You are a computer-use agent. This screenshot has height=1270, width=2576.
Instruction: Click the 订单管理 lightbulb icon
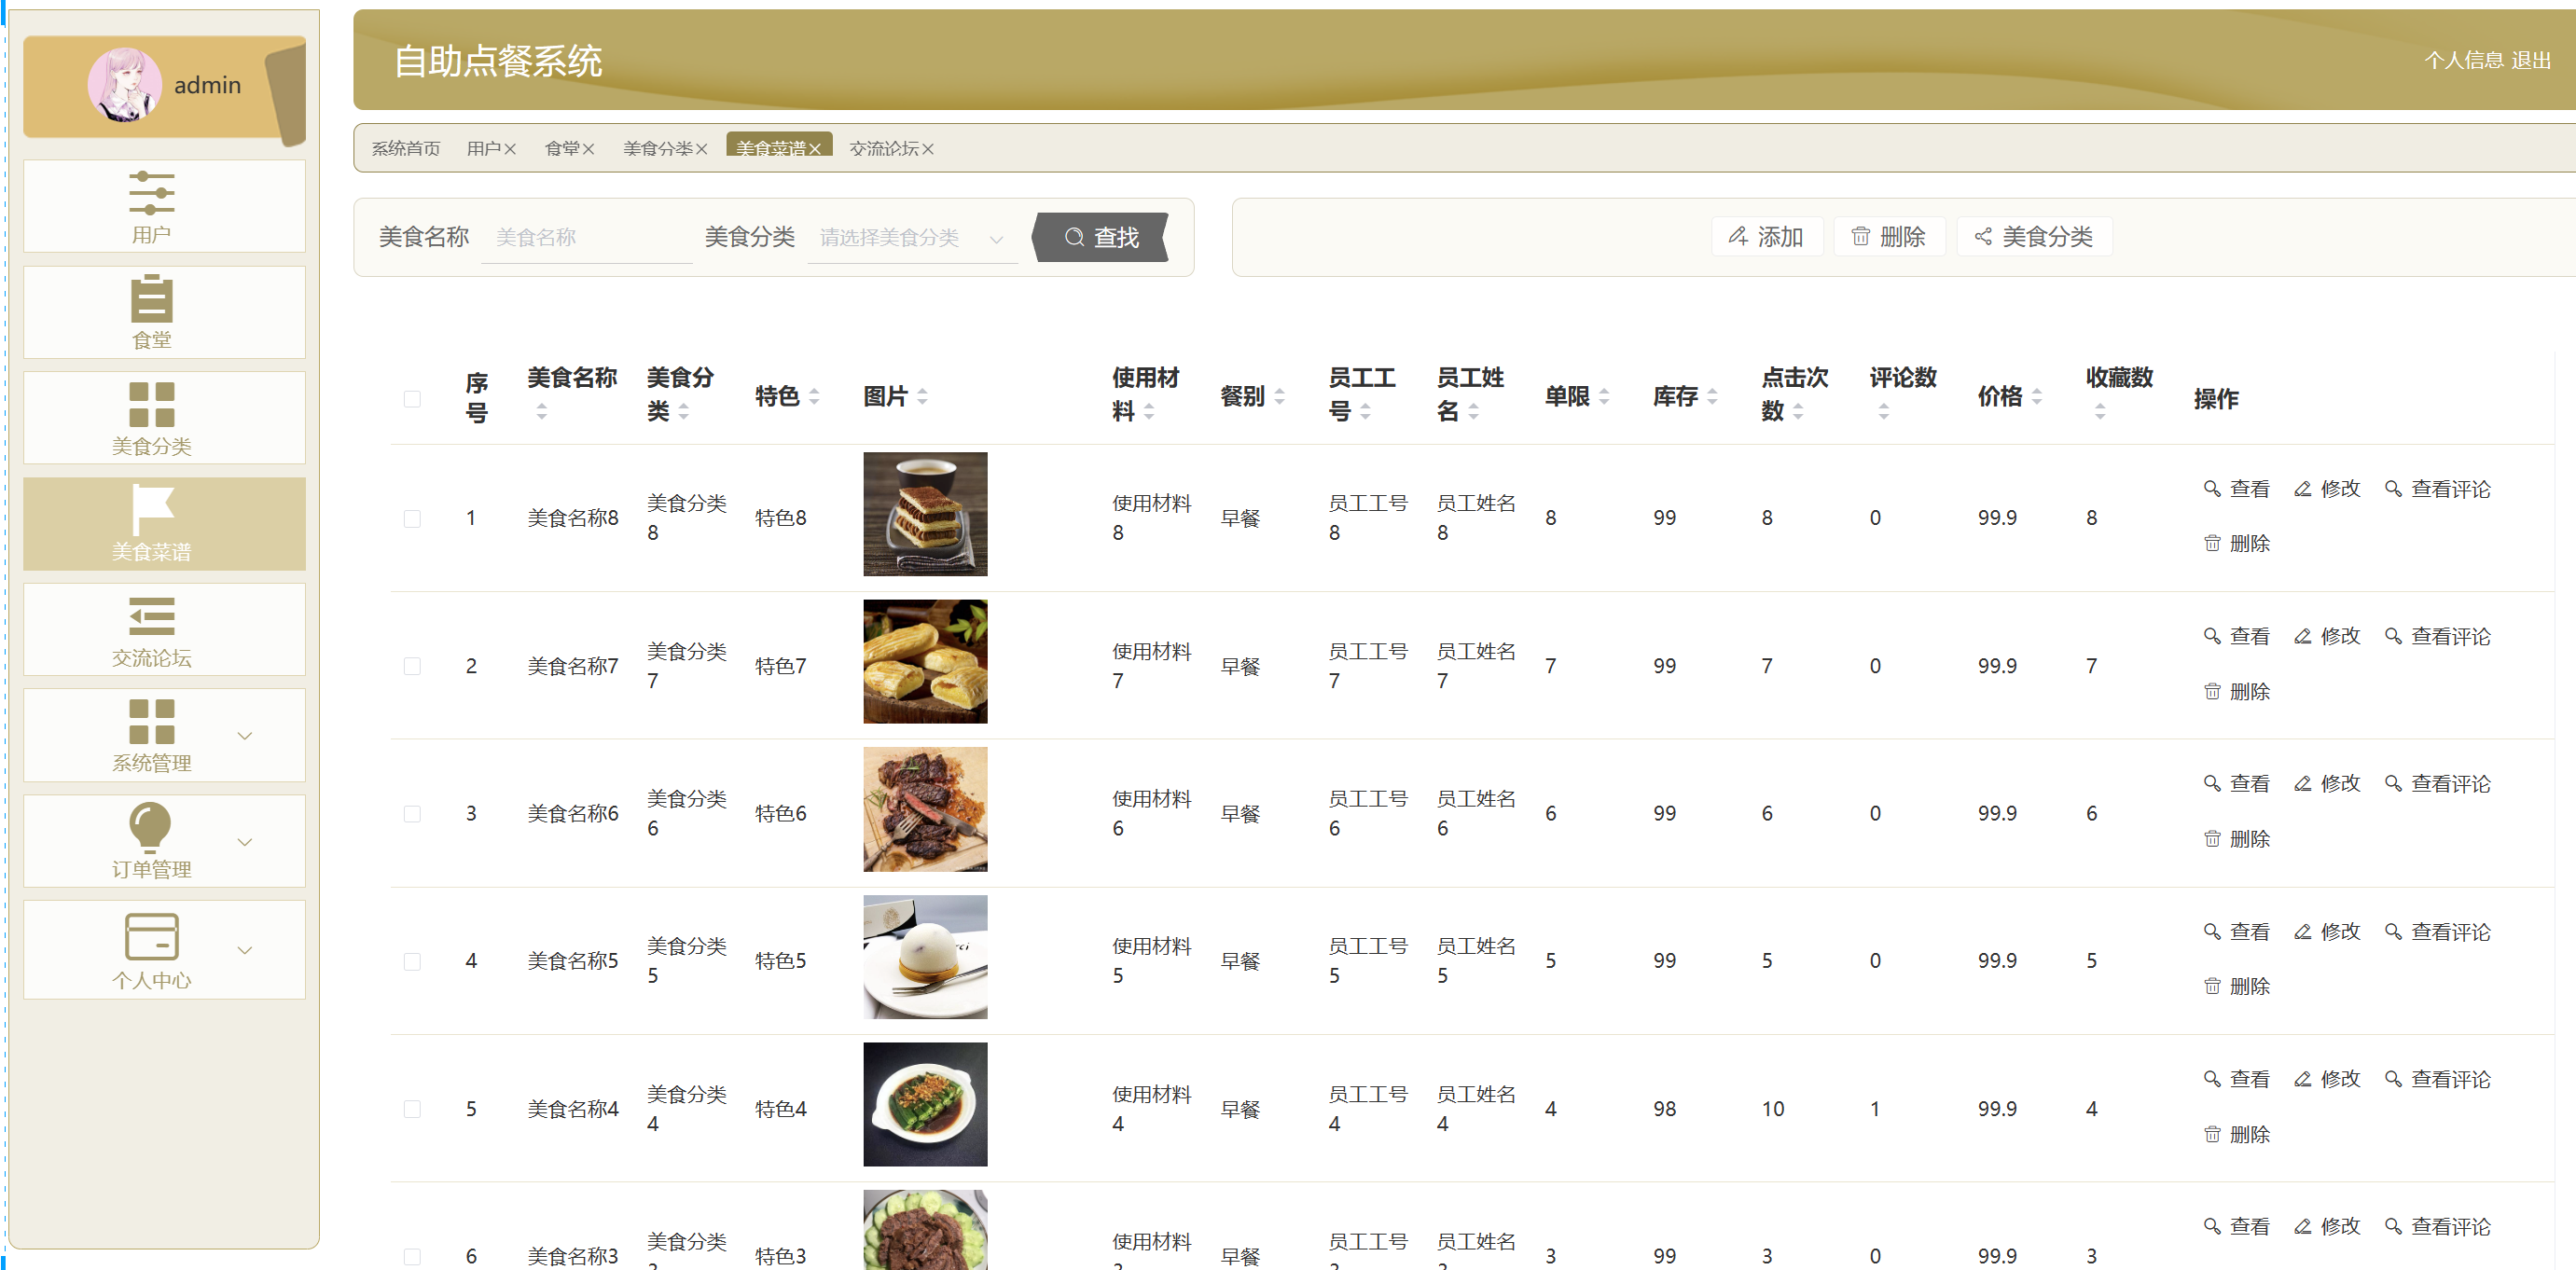[x=151, y=827]
